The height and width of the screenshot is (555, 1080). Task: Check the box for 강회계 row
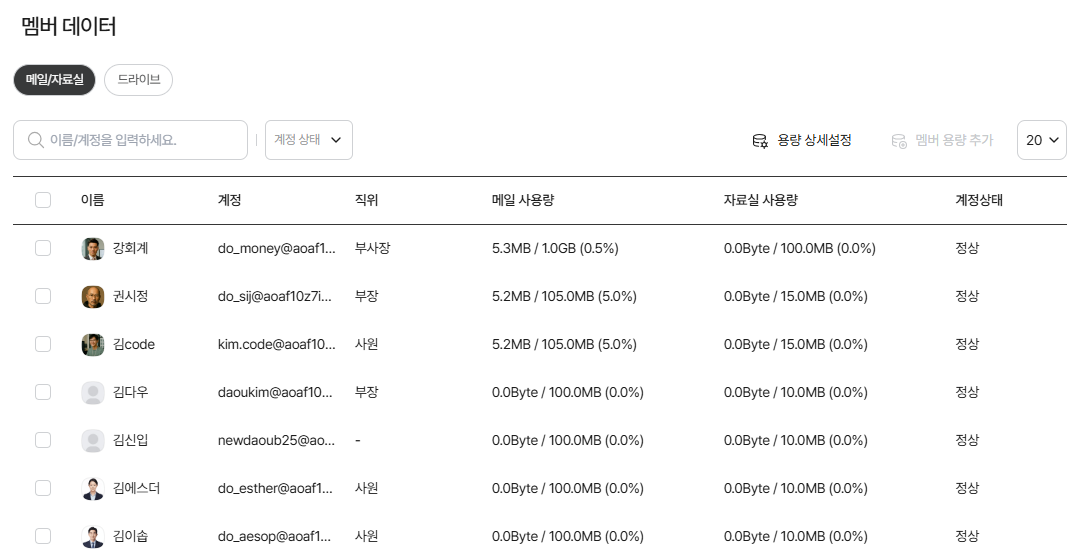(x=43, y=248)
